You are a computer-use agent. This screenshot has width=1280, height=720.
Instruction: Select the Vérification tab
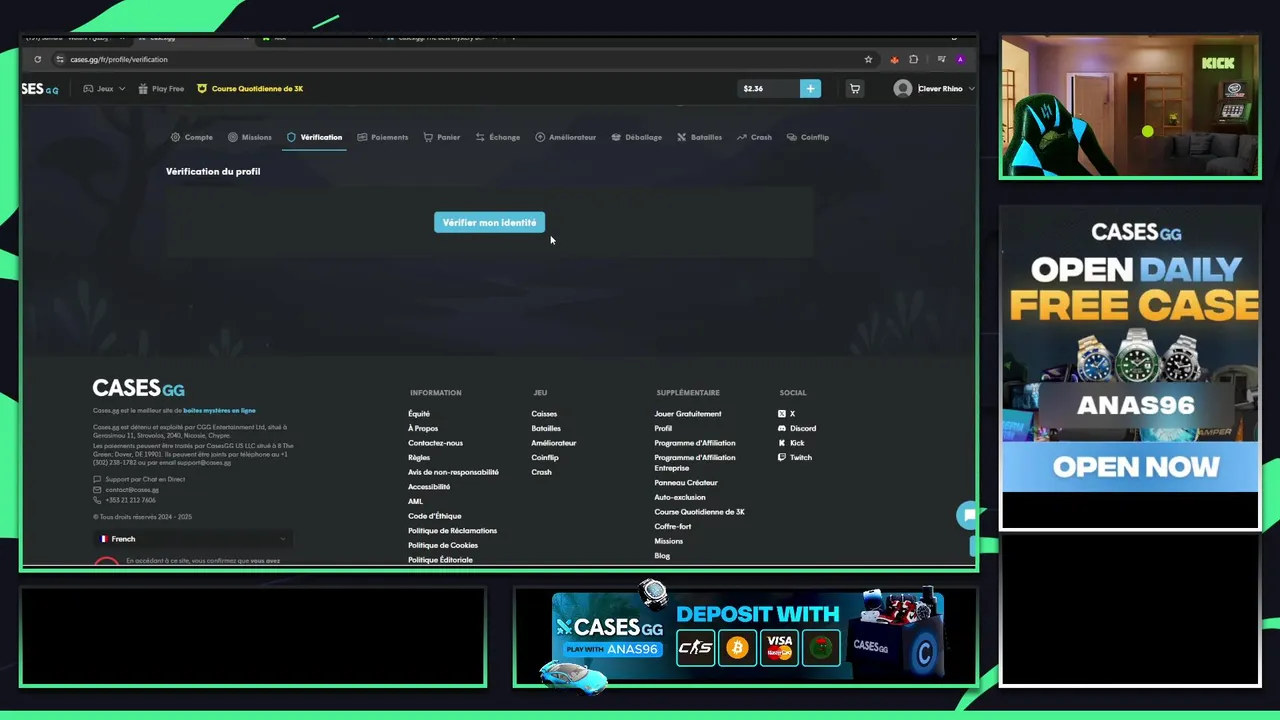pos(314,137)
